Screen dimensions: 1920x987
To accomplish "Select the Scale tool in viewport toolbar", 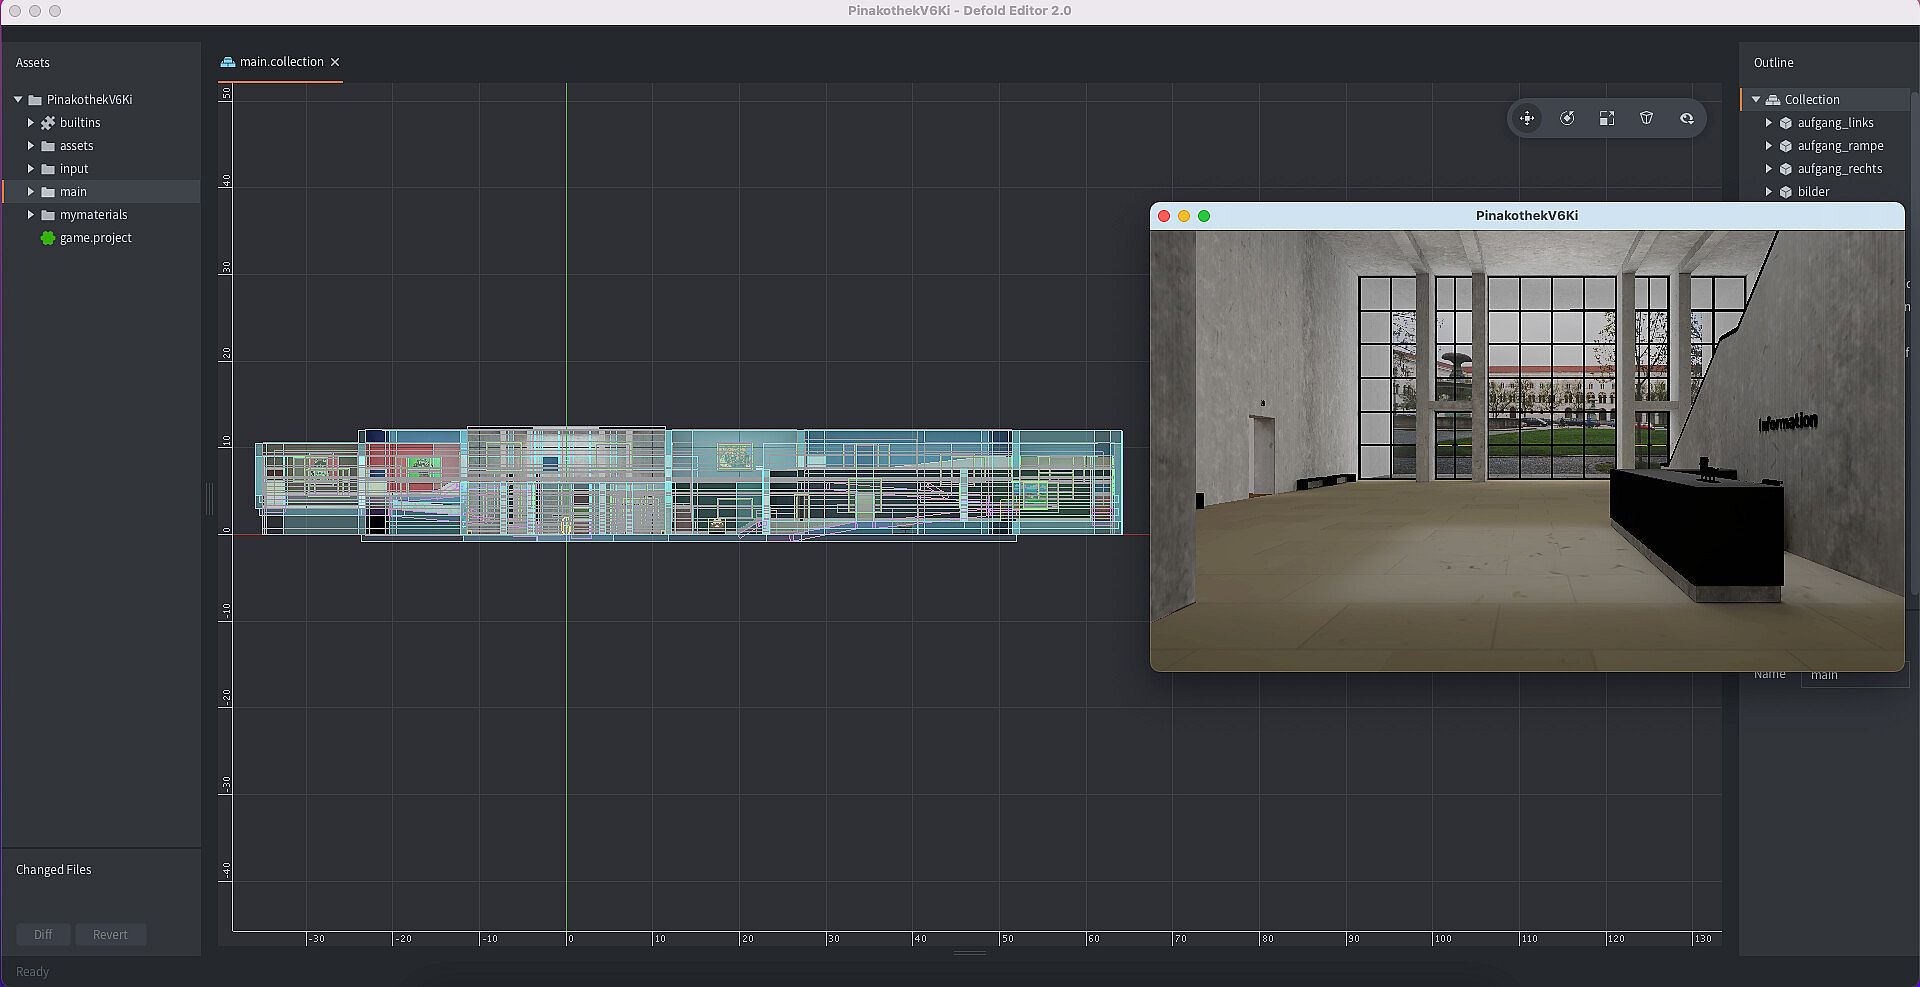I will click(x=1607, y=119).
